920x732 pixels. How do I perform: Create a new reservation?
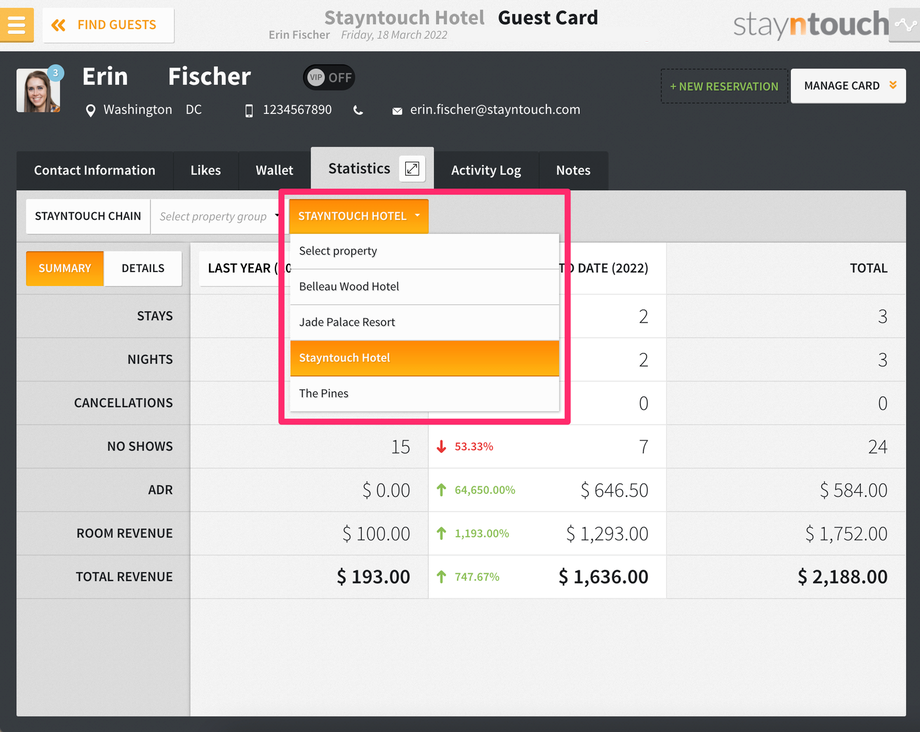724,86
